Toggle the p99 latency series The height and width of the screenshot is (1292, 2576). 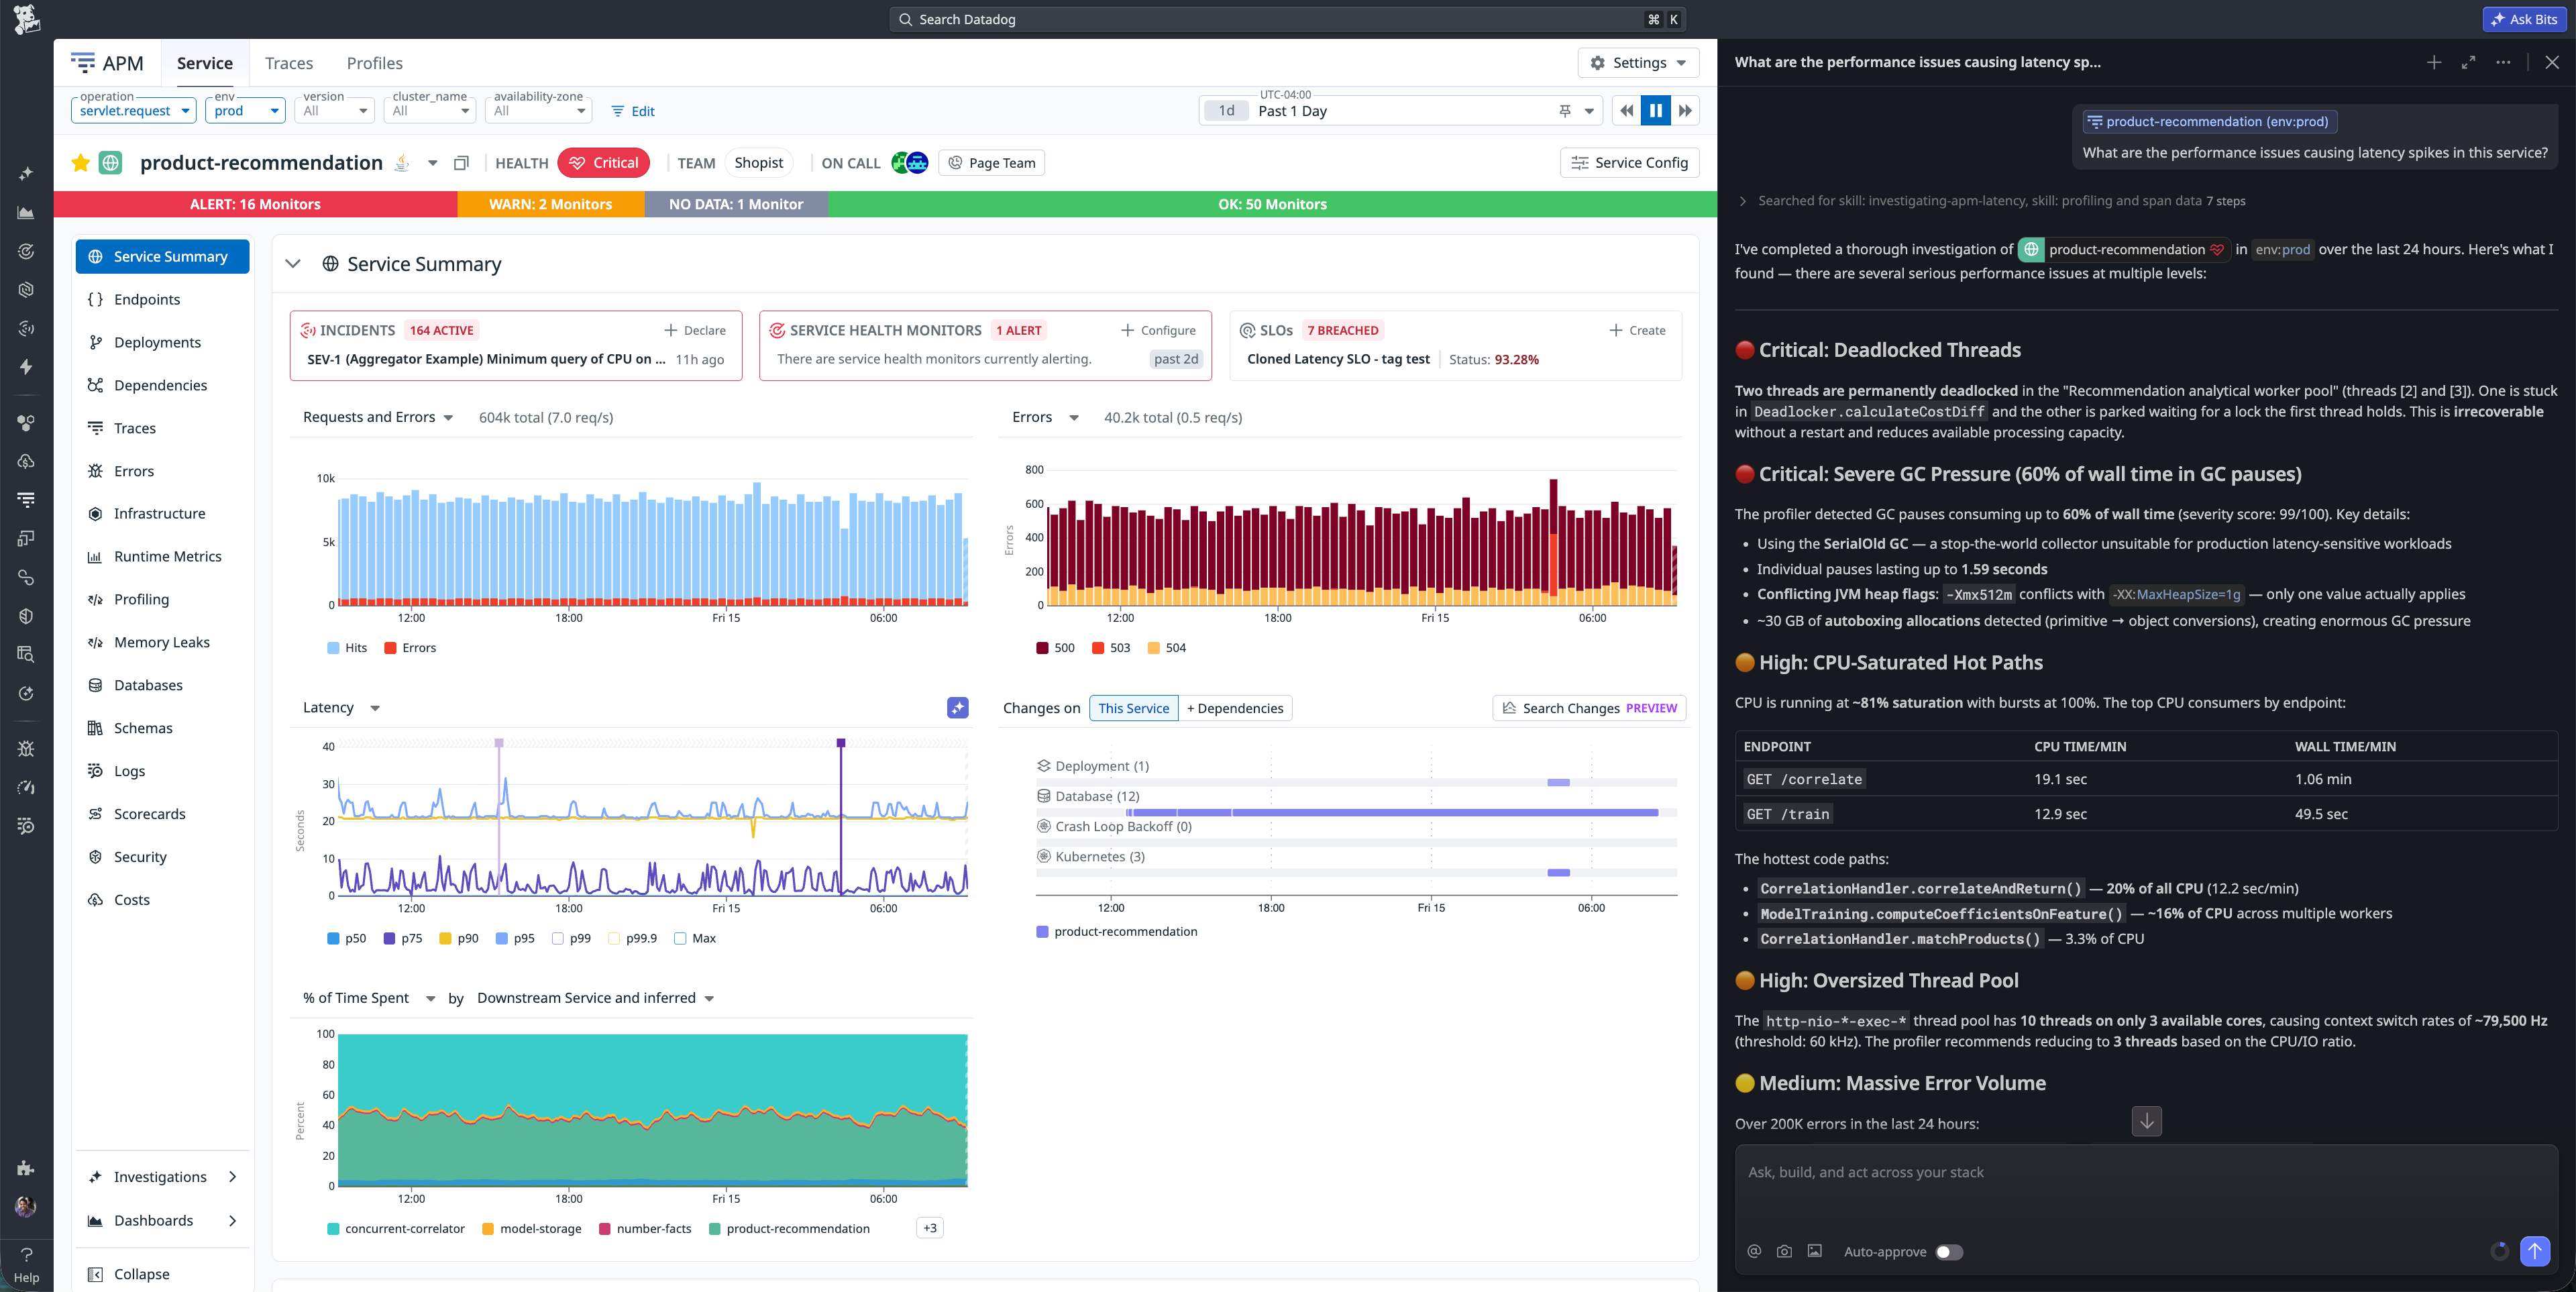coord(571,938)
